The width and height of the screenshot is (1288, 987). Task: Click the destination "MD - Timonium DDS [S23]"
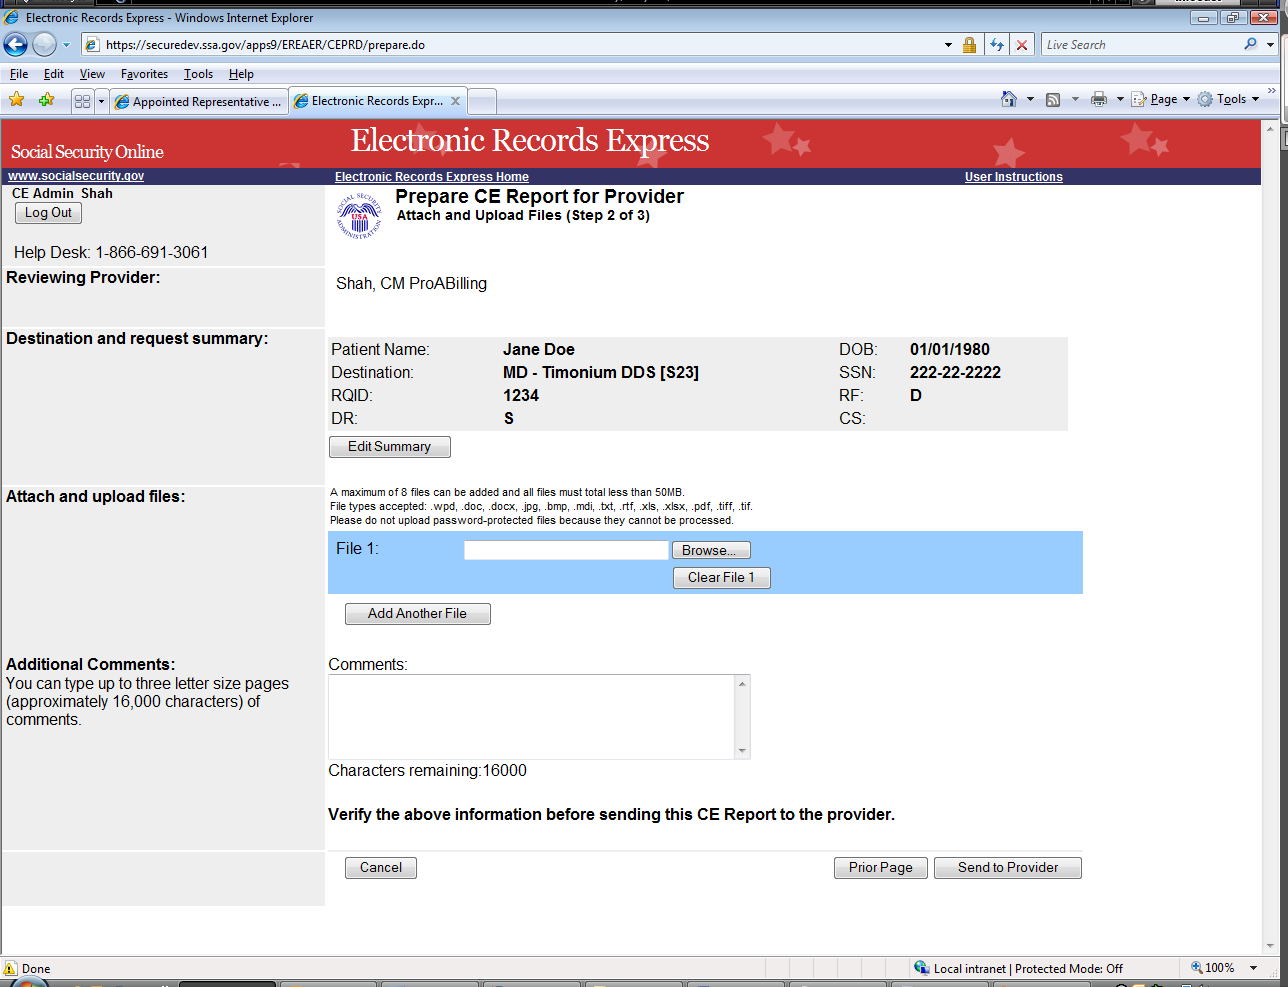click(601, 373)
